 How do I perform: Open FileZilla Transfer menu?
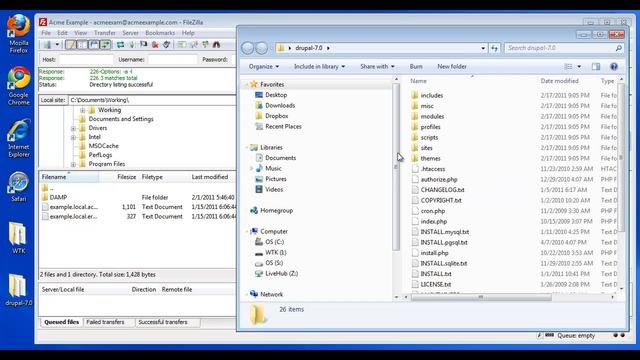coord(104,33)
